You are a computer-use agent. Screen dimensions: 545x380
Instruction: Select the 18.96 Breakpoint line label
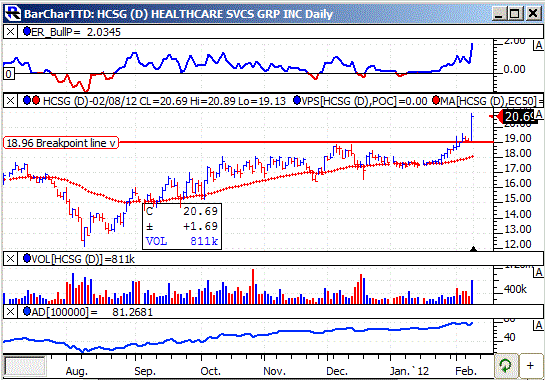61,143
